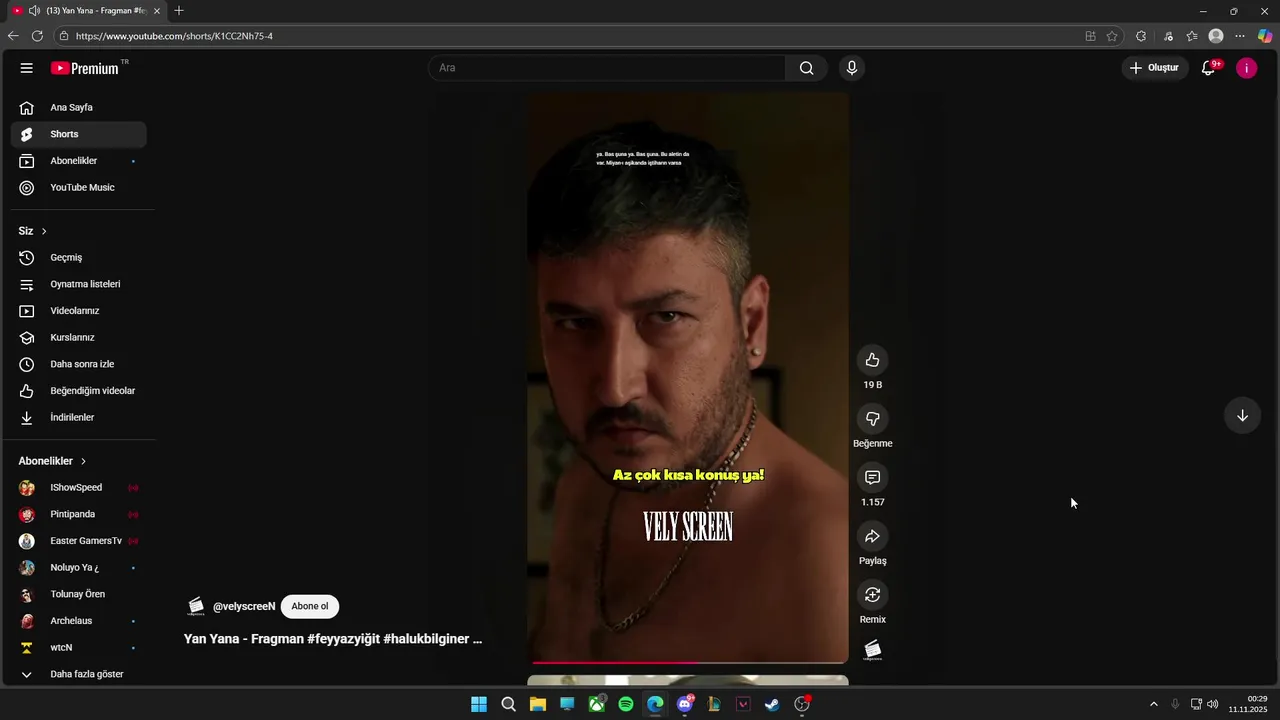Viewport: 1280px width, 720px height.
Task: Reload the page in the browser
Action: point(37,36)
